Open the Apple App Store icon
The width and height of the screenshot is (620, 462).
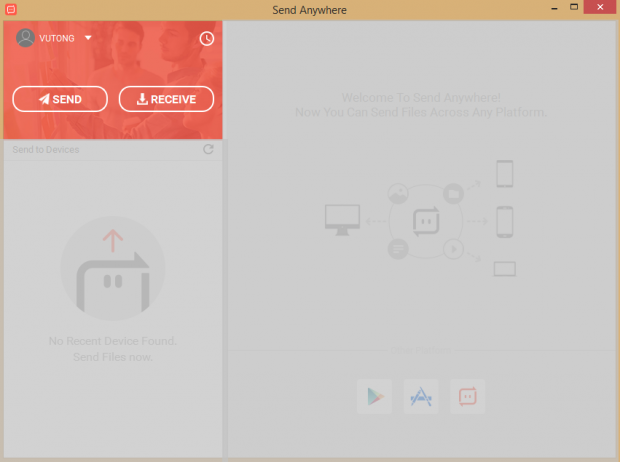421,396
